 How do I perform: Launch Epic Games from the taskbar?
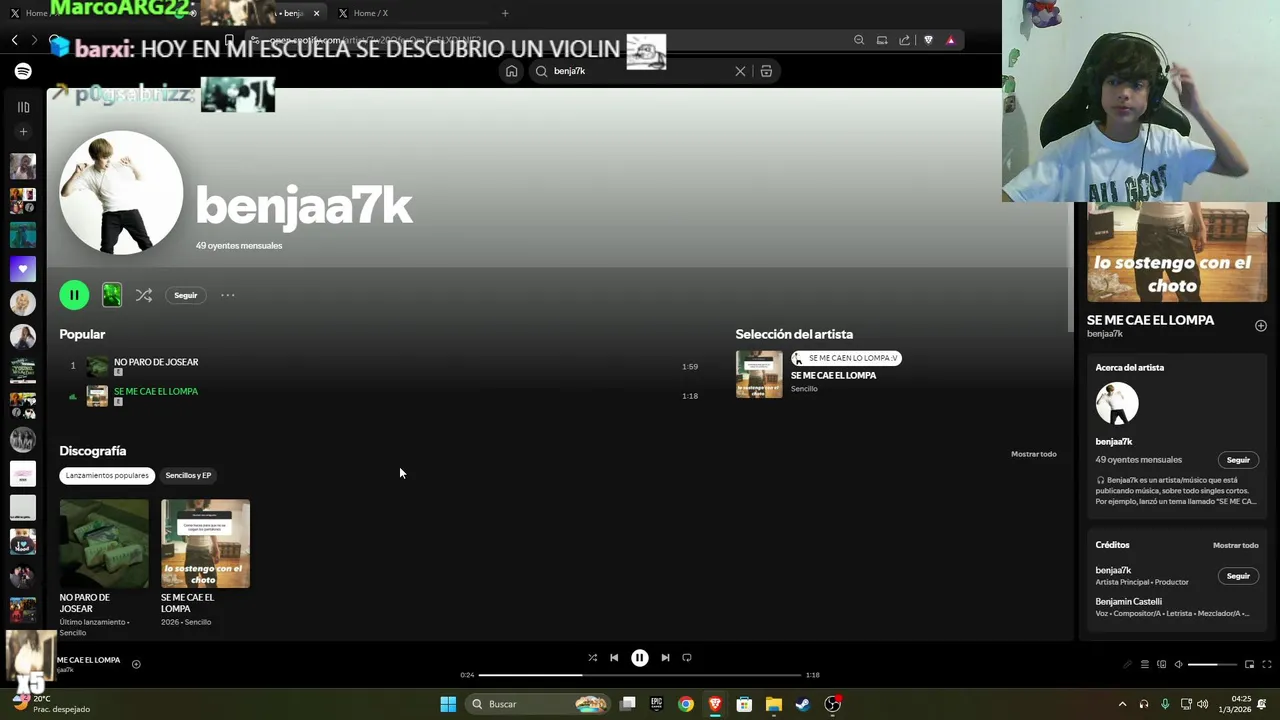pyautogui.click(x=656, y=704)
